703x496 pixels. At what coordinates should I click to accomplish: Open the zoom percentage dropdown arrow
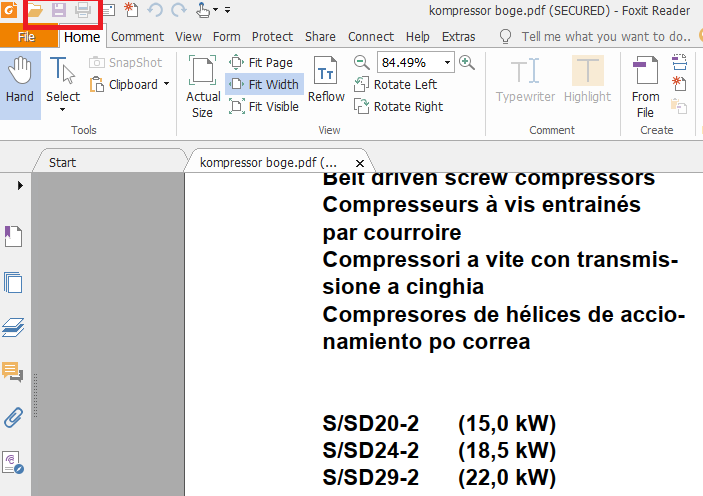(447, 62)
